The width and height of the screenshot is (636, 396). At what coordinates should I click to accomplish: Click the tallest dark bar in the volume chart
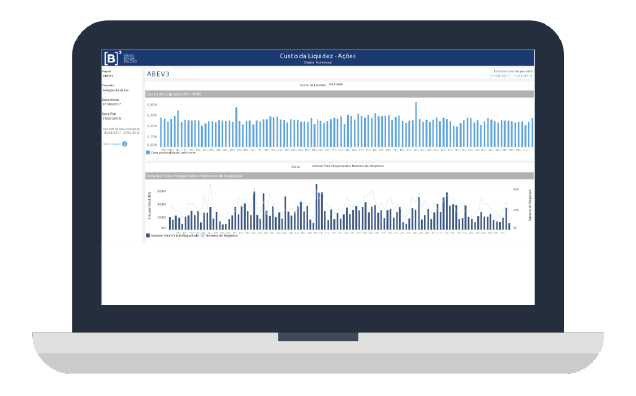click(x=316, y=207)
